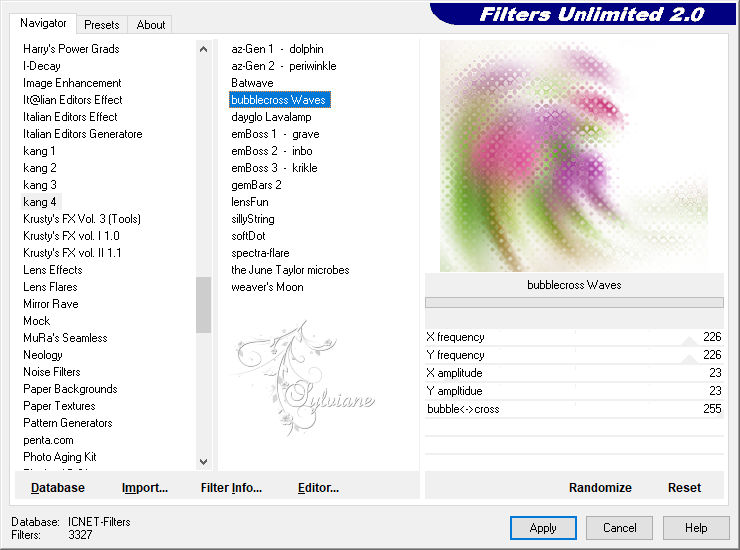Screen dimensions: 740x550
Task: Select Pattern Generators category
Action: click(67, 423)
